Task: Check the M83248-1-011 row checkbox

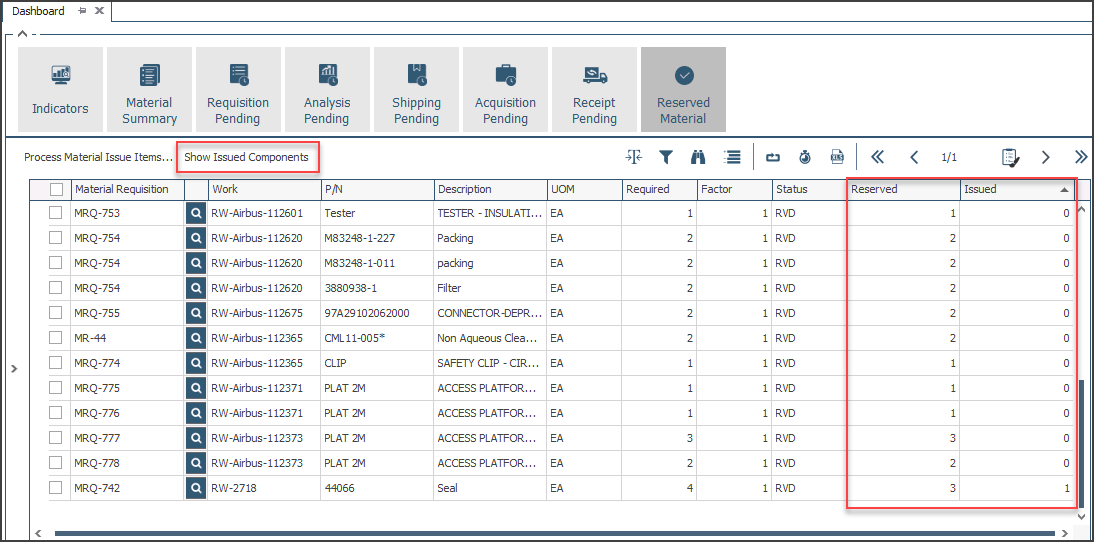Action: pyautogui.click(x=55, y=263)
